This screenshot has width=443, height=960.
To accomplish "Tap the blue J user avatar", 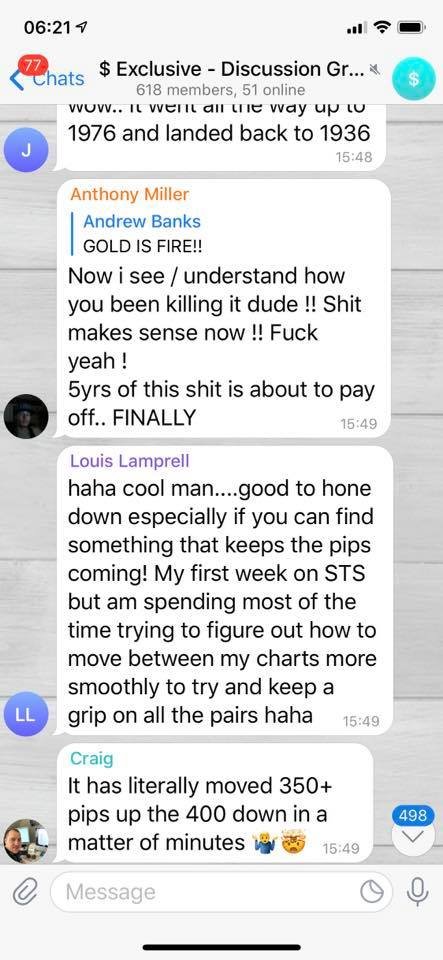I will pos(25,150).
